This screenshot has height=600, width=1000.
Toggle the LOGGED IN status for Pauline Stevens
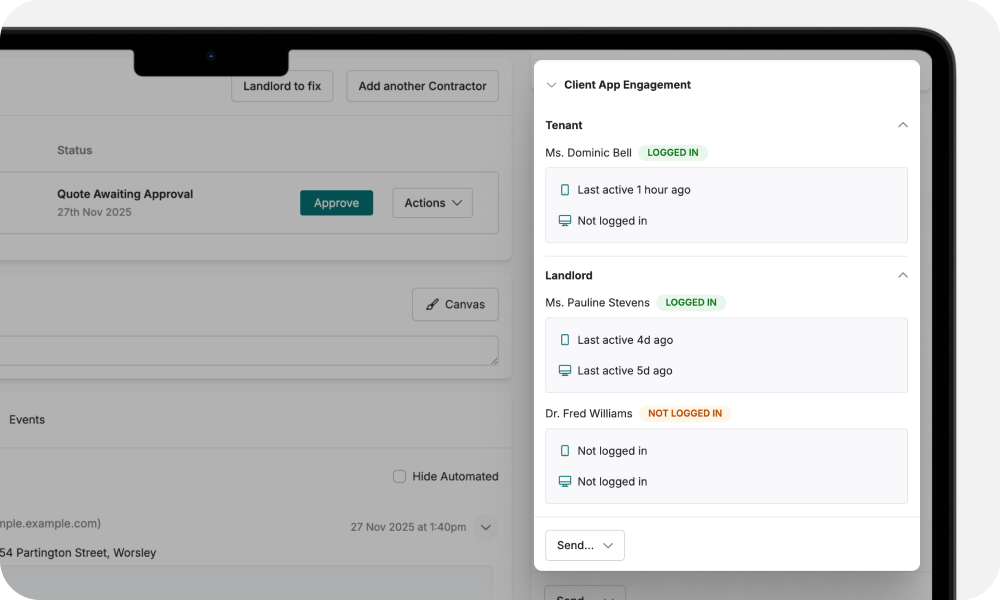pyautogui.click(x=690, y=302)
